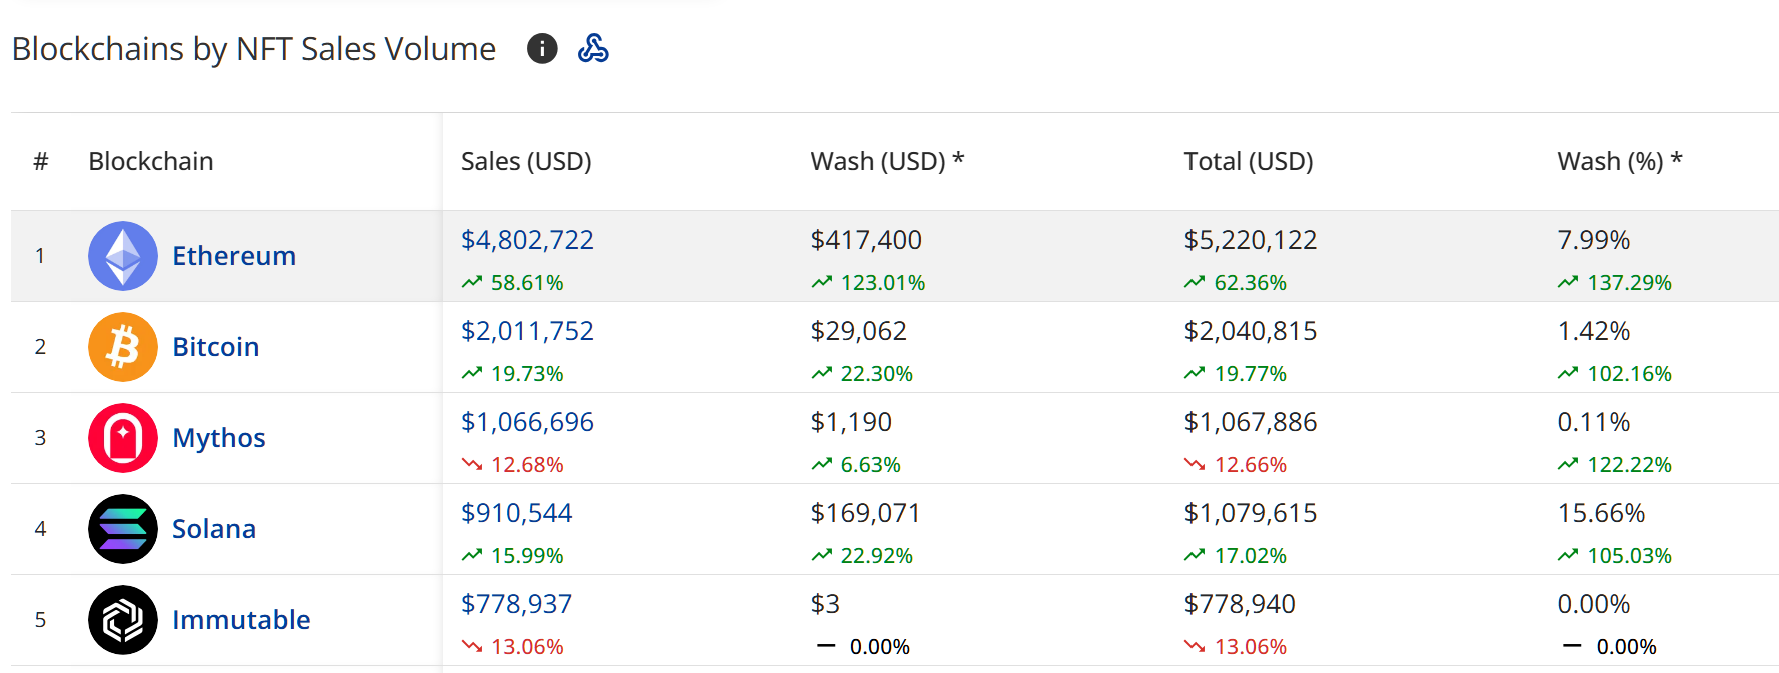The width and height of the screenshot is (1779, 673).
Task: Select Bitcoin total $2,040,815
Action: click(x=1250, y=331)
